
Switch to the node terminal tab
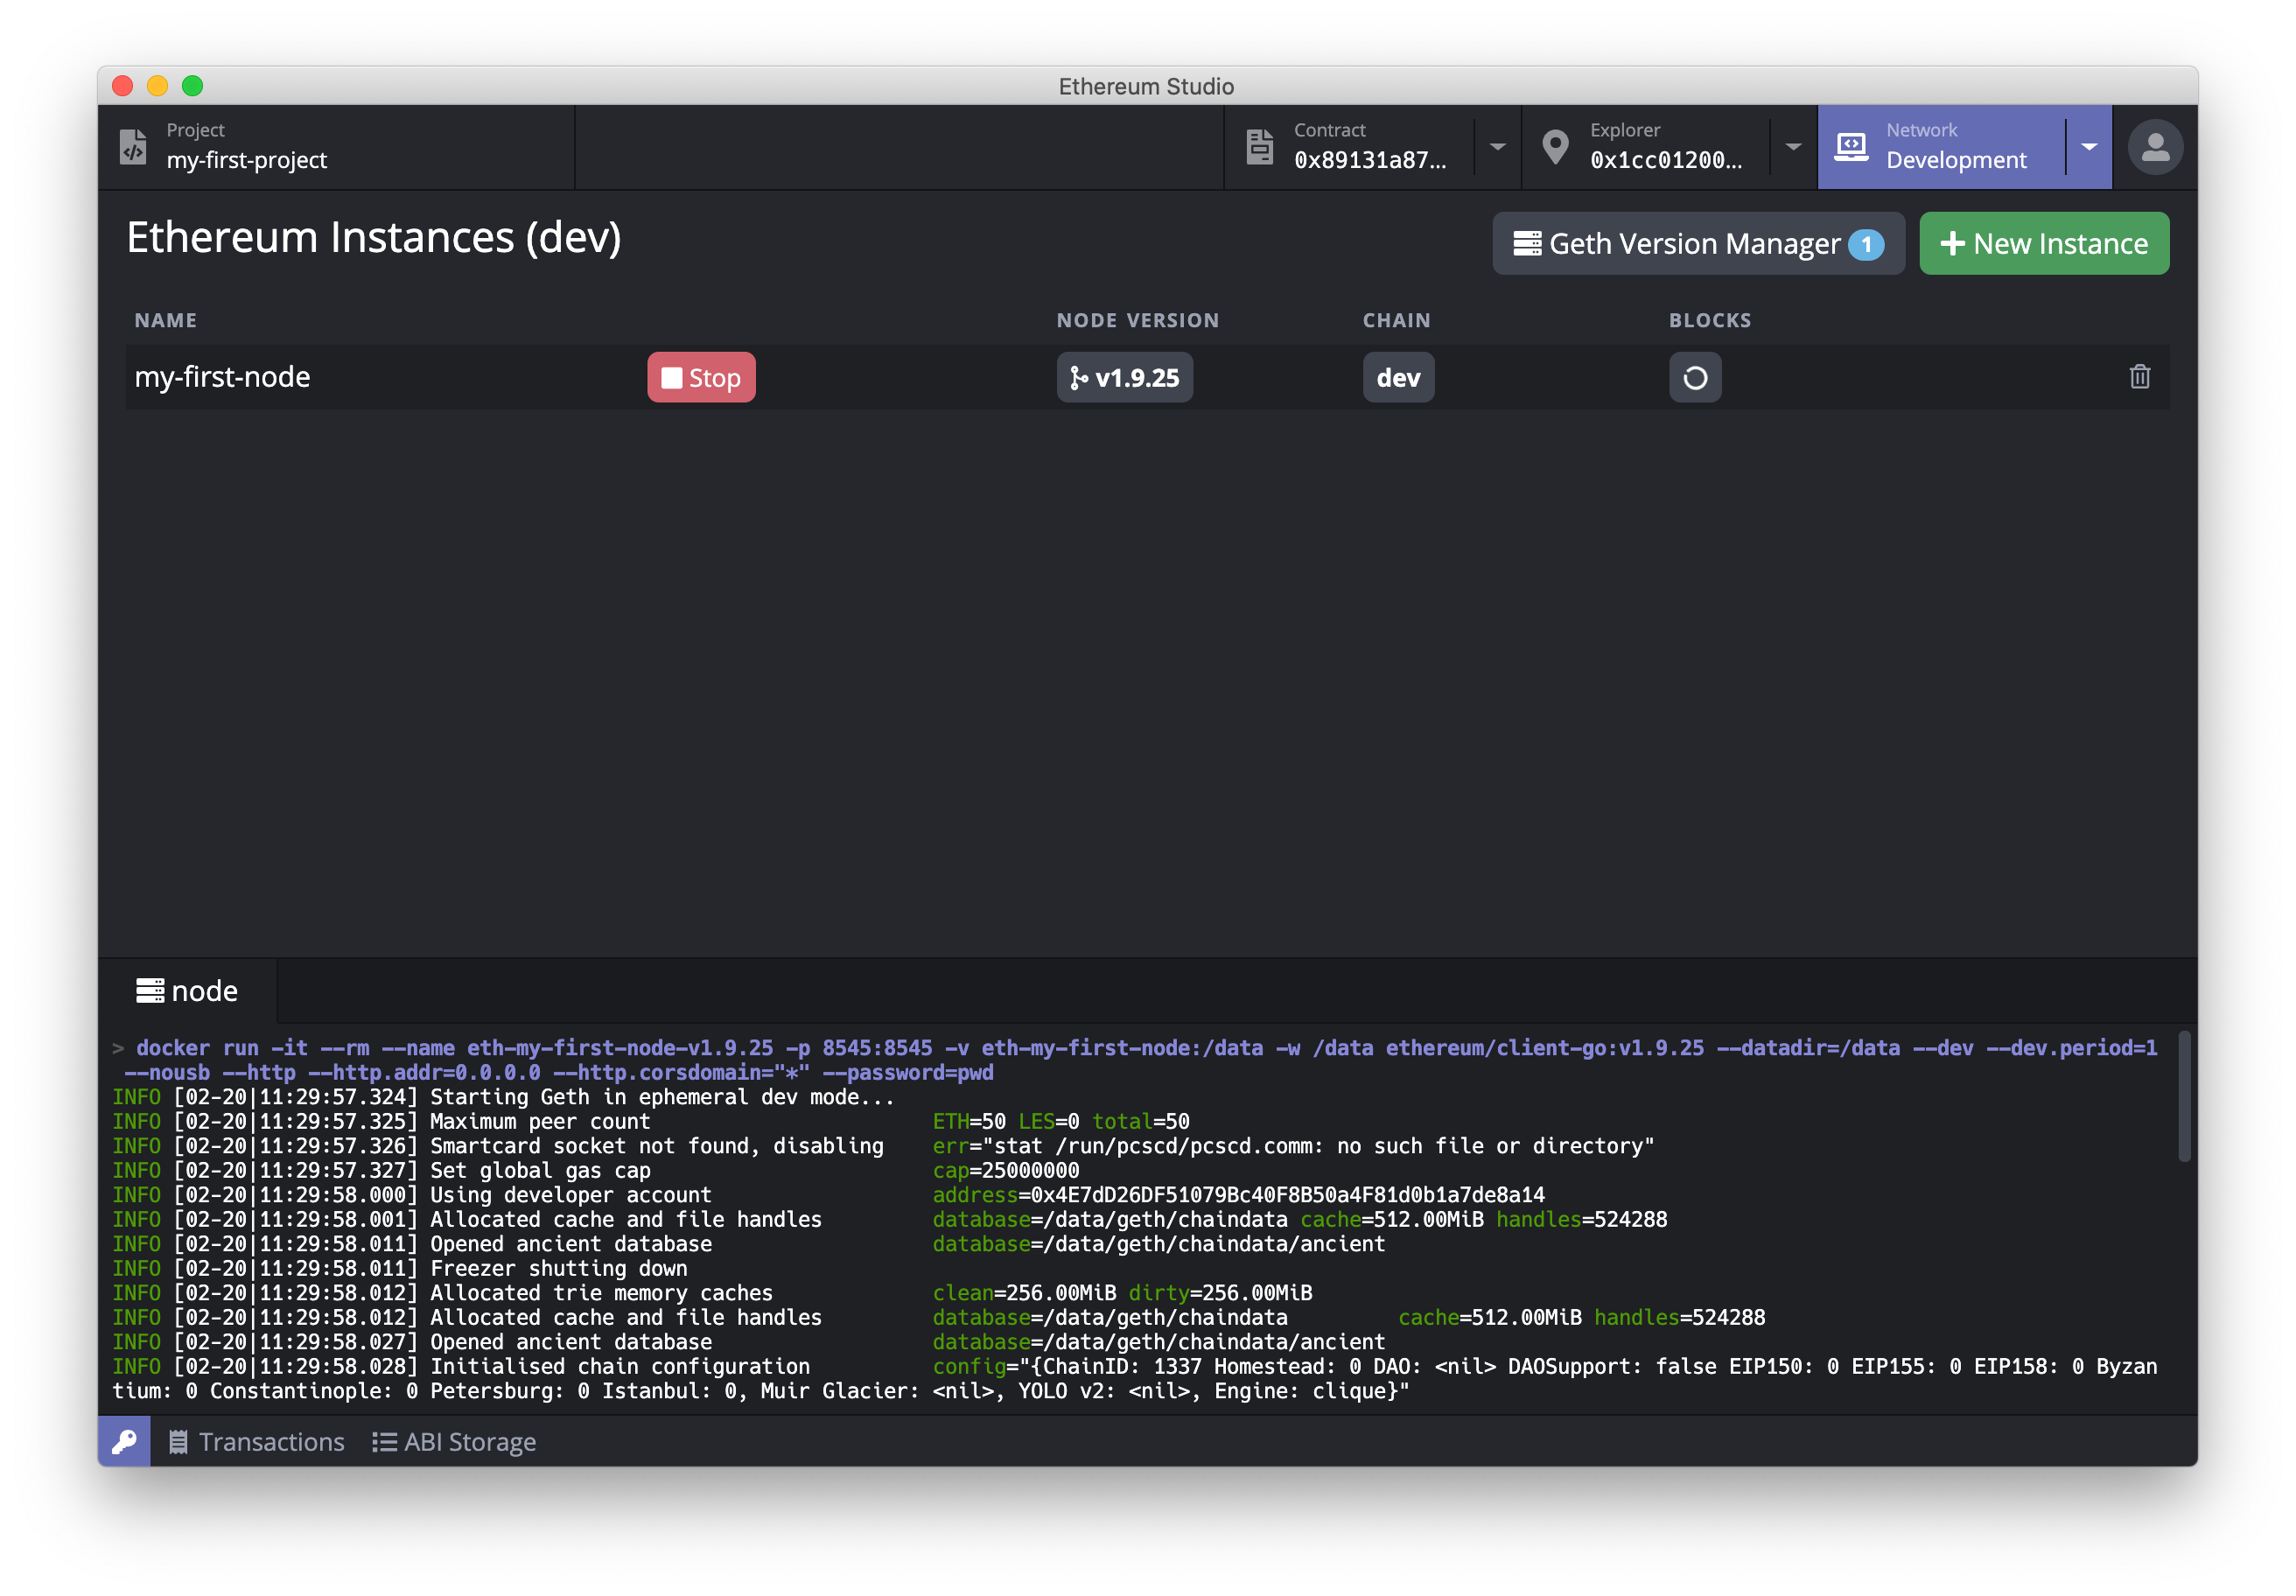click(x=188, y=991)
